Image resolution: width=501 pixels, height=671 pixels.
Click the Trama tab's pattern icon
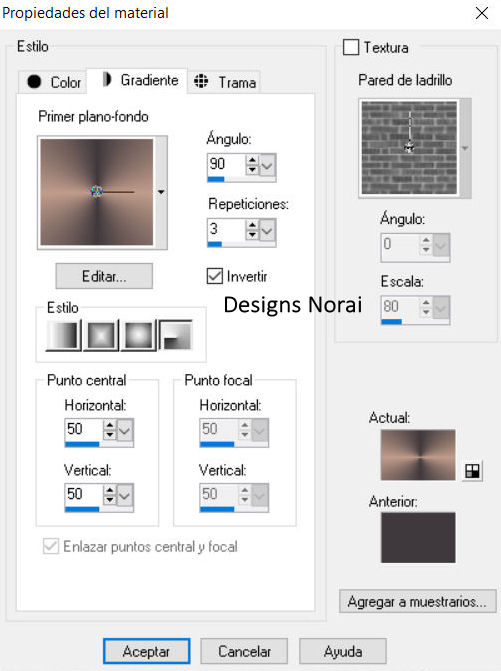[x=201, y=81]
